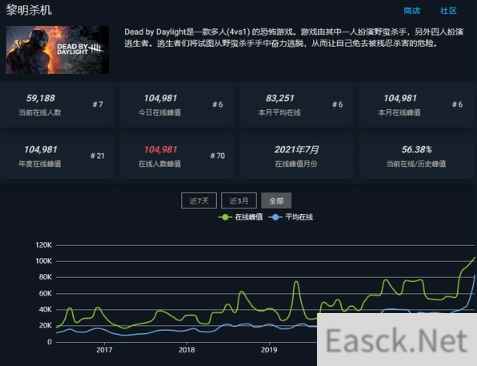
Task: Toggle the blue 平均在线 legend series
Action: coord(291,217)
